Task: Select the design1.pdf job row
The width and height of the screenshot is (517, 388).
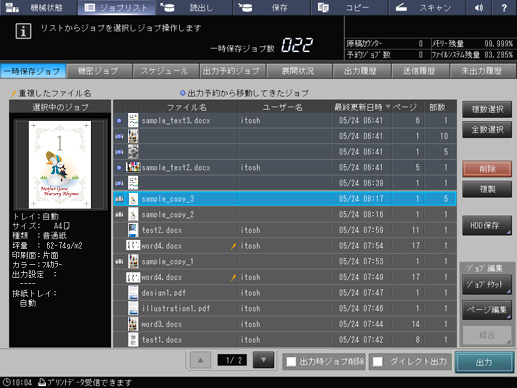Action: [x=285, y=293]
